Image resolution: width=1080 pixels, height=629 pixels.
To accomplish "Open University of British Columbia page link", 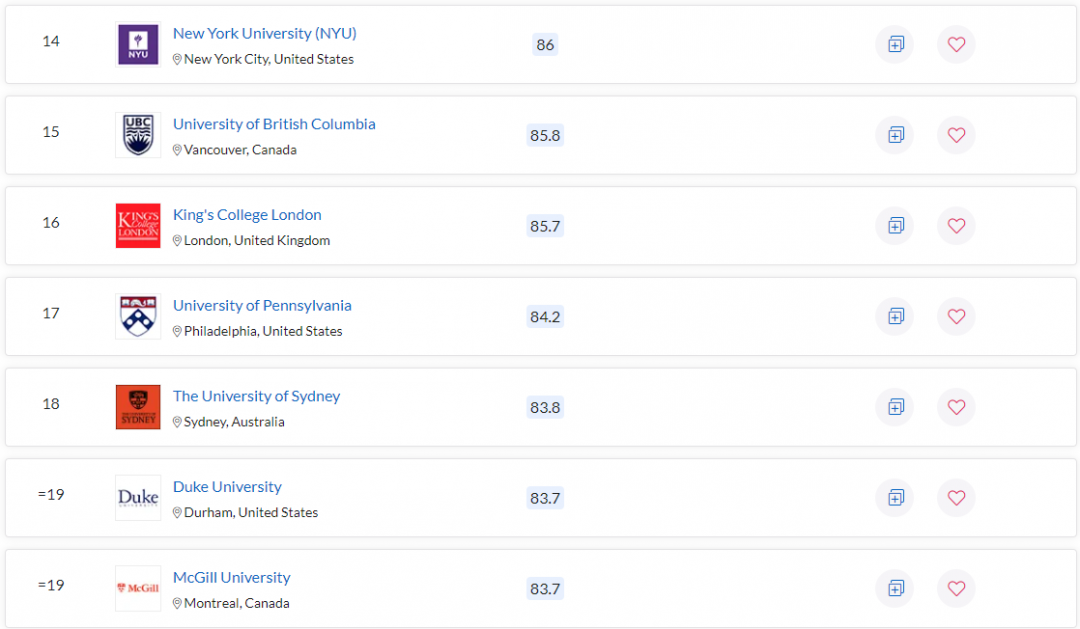I will (274, 124).
